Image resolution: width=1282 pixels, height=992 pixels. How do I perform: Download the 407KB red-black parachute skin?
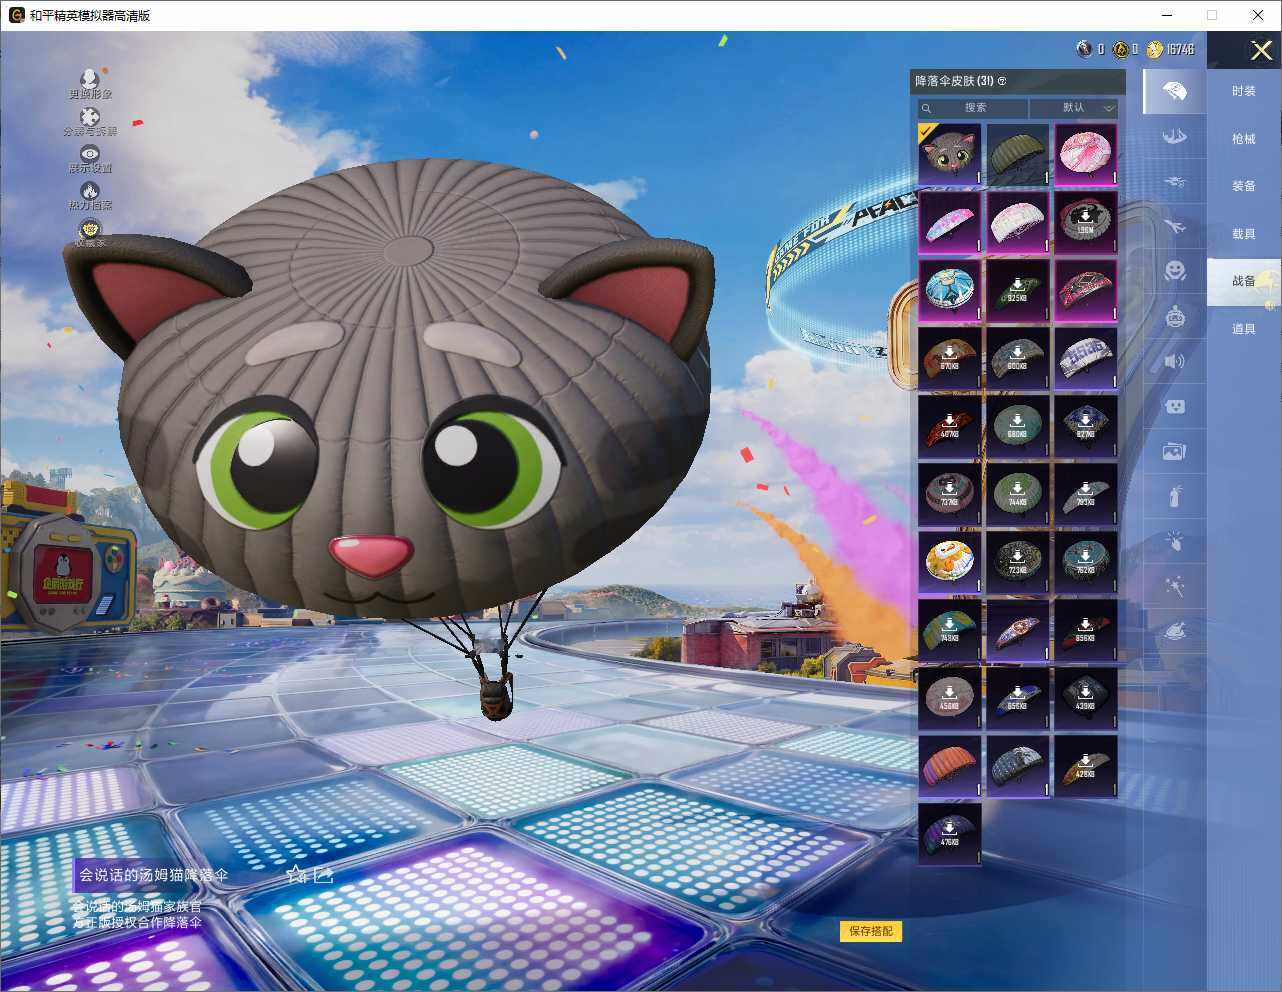point(950,427)
